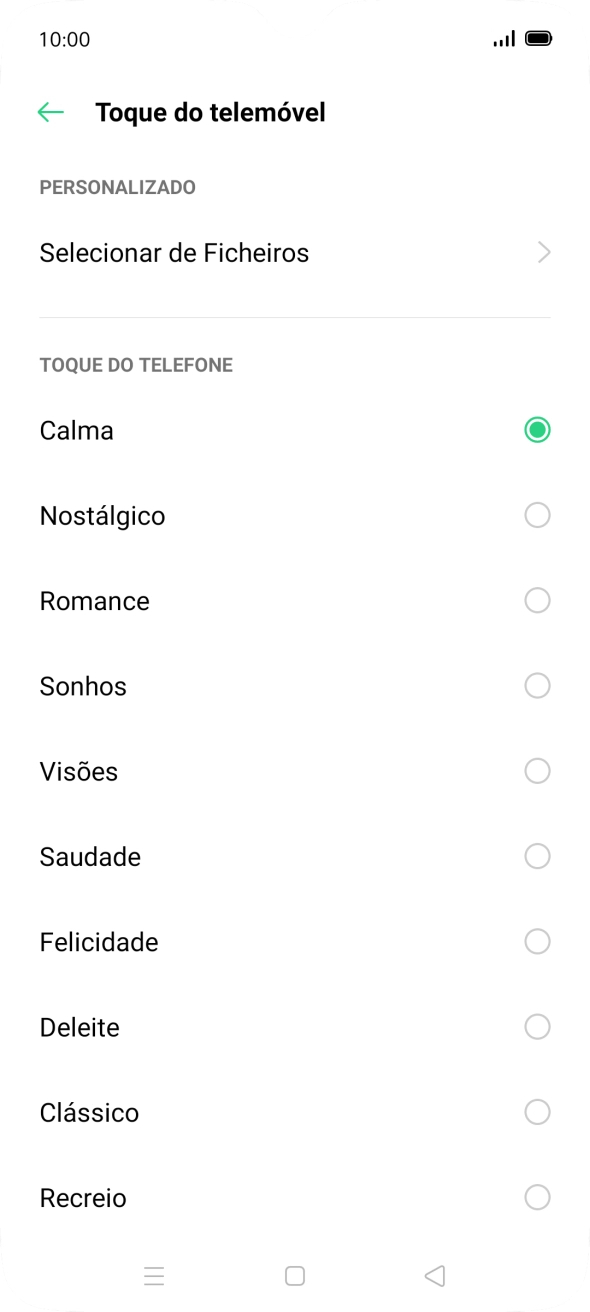The image size is (590, 1312).
Task: Open recent apps from navigation bar
Action: coord(154,1276)
